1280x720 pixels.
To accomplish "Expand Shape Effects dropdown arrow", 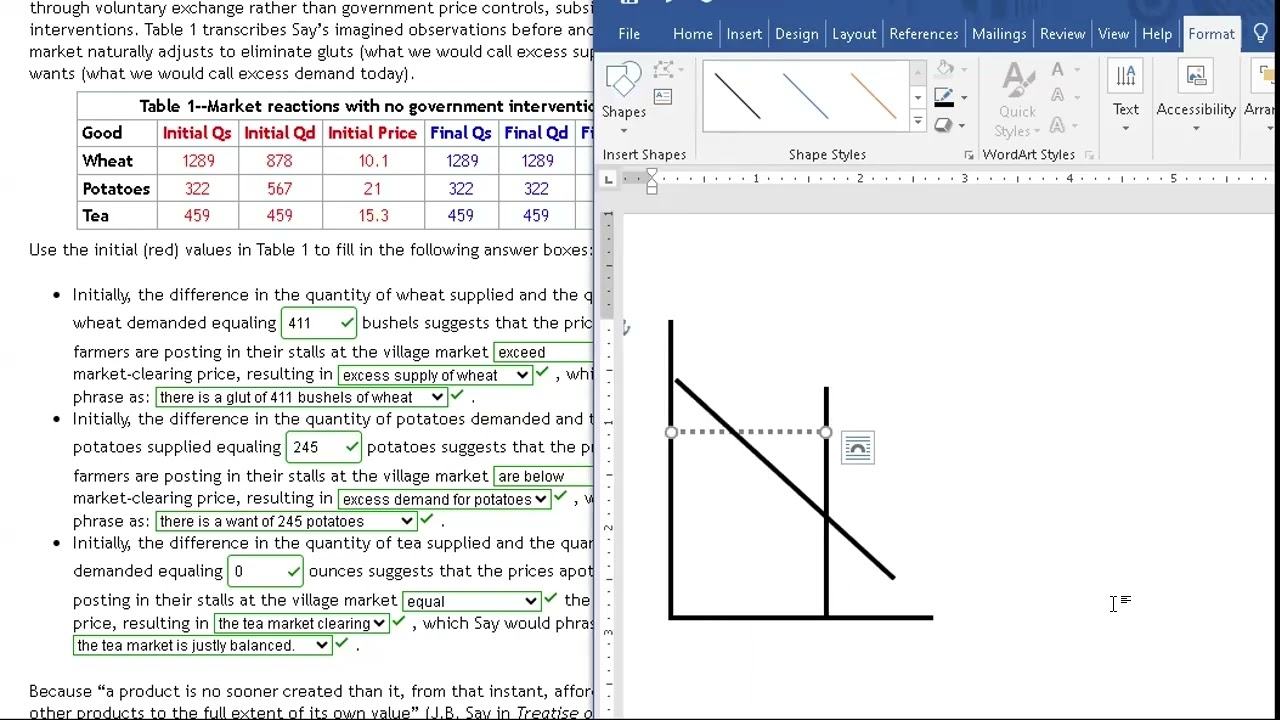I will click(964, 125).
